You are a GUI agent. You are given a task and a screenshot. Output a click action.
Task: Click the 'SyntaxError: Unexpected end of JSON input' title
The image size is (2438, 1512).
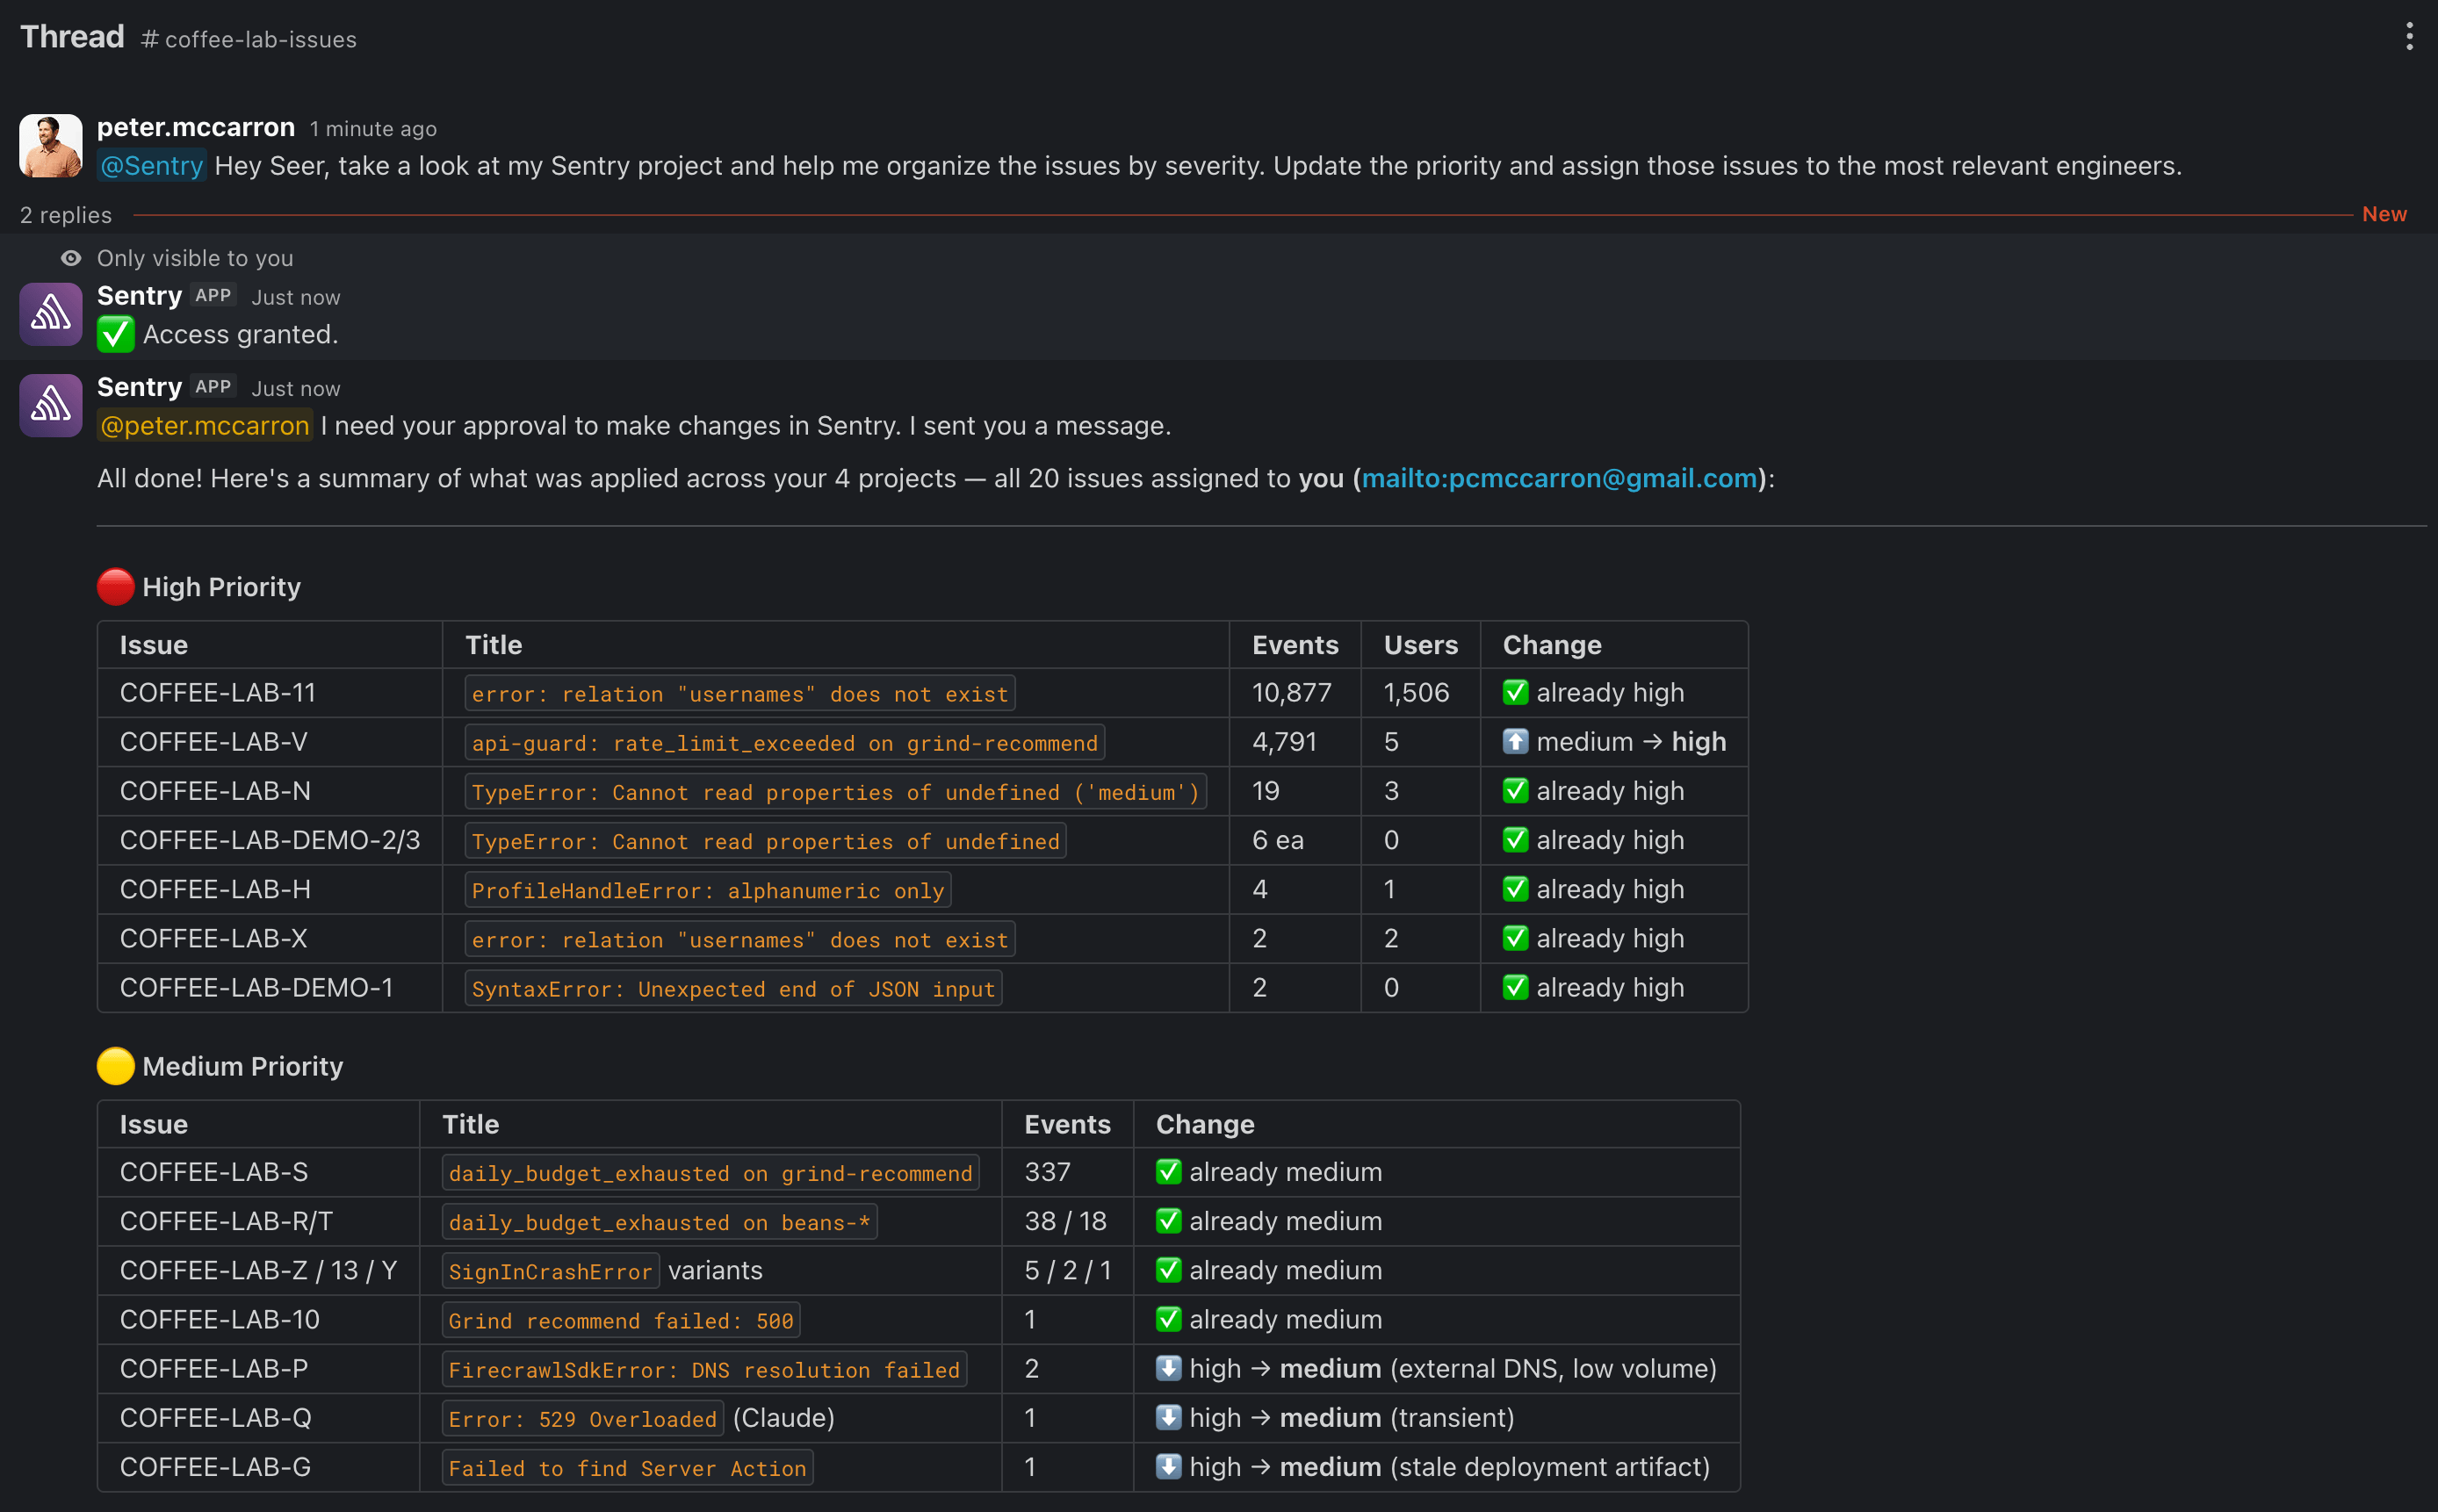tap(734, 989)
